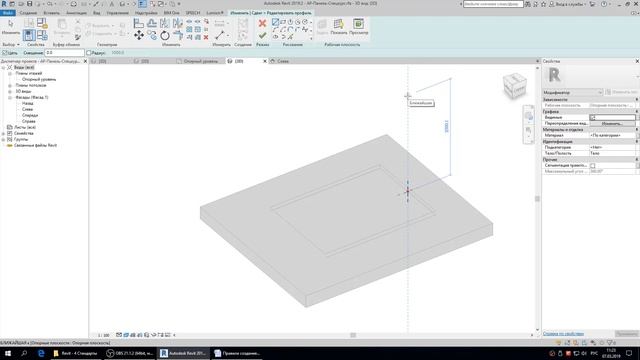Click the Save icon in quick access toolbar
Screen dimensions: 640x360
pos(29,4)
